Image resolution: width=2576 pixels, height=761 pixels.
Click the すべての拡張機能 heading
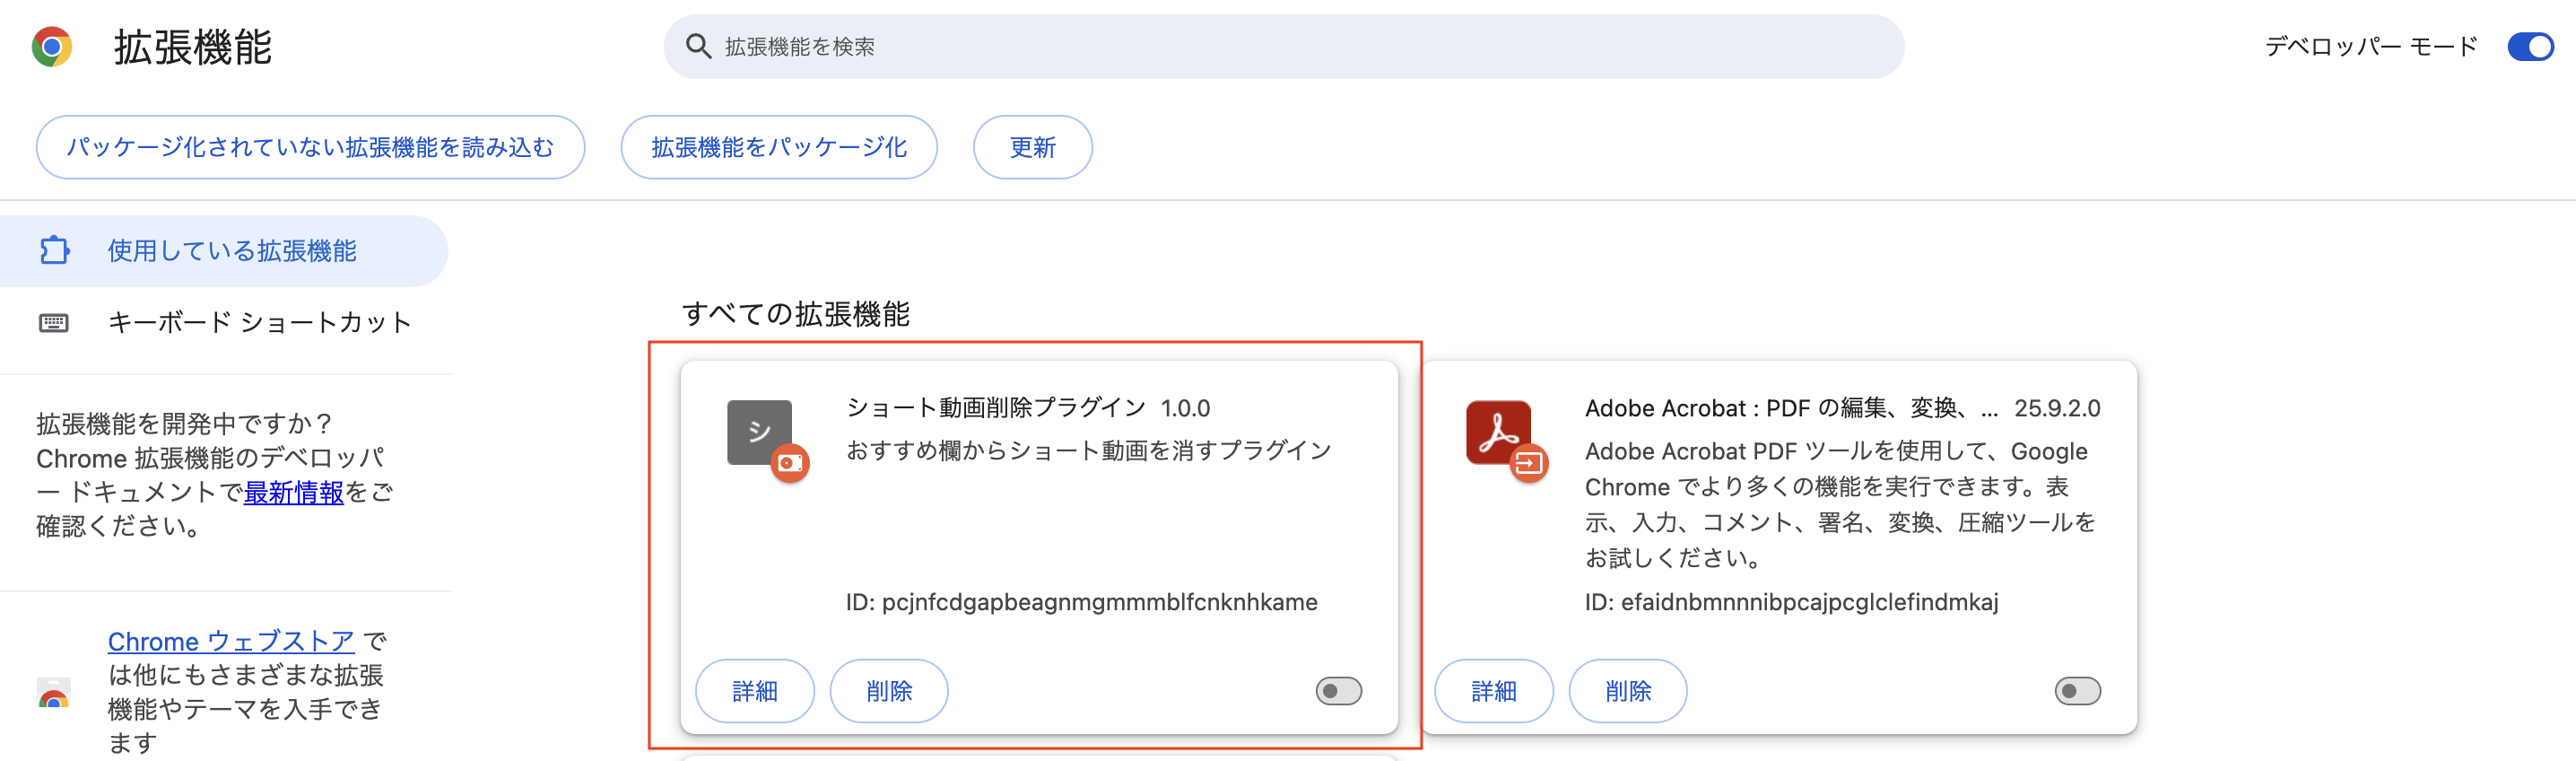point(796,314)
